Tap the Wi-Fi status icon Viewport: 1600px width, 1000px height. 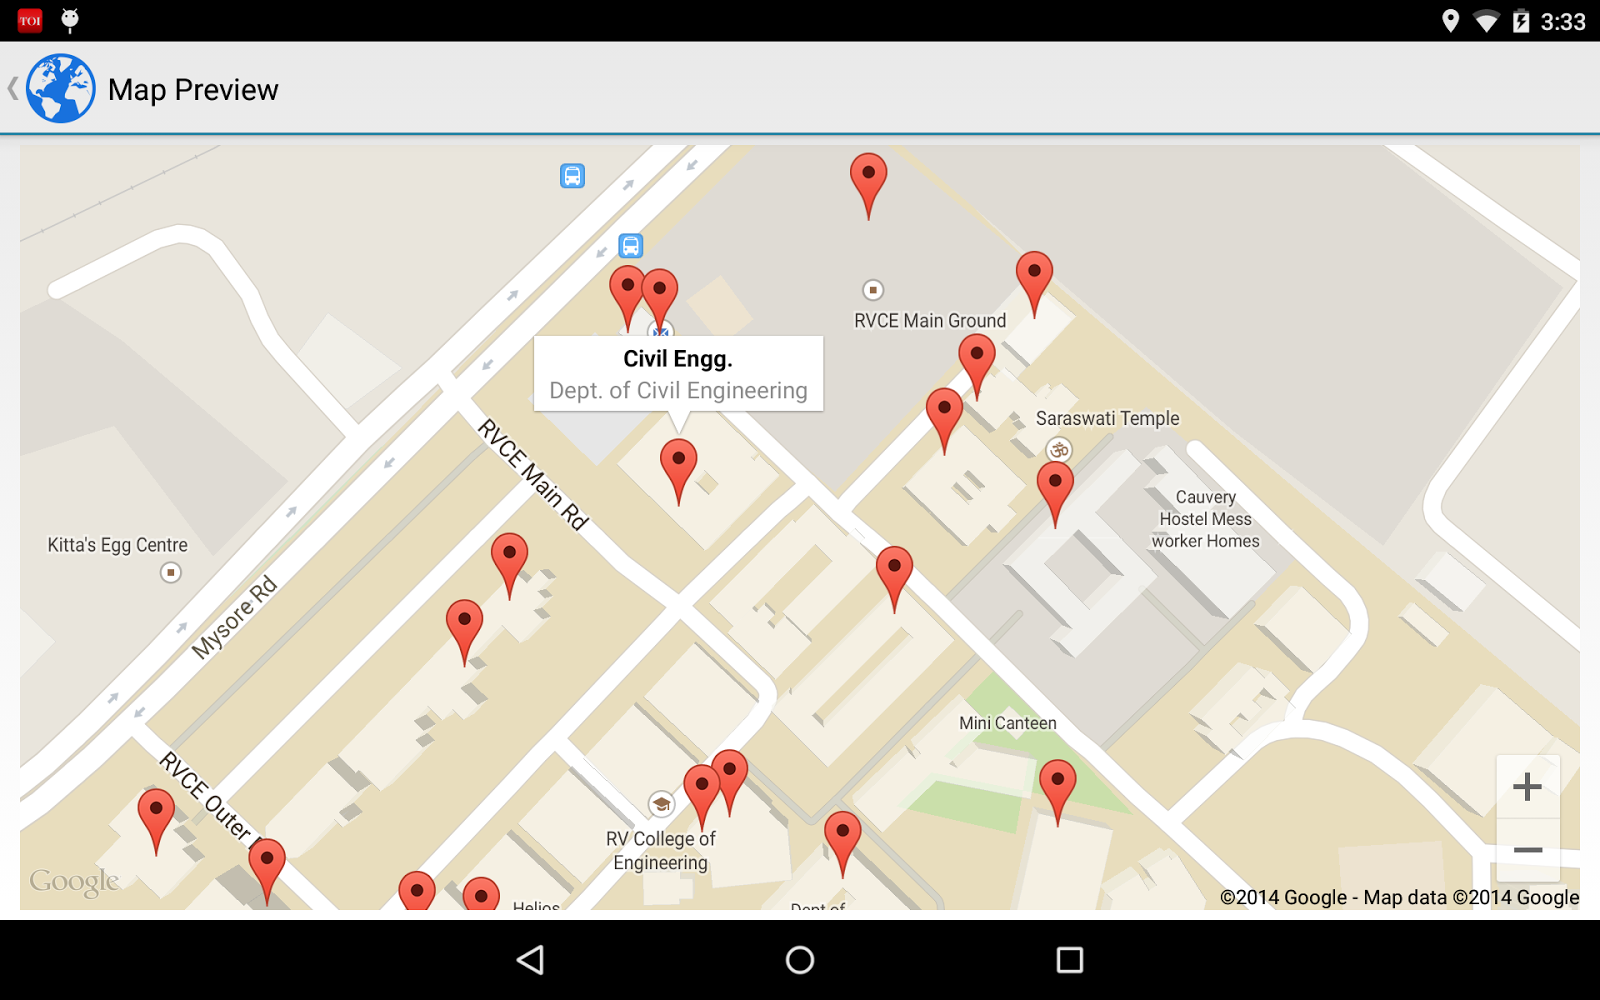[x=1486, y=21]
